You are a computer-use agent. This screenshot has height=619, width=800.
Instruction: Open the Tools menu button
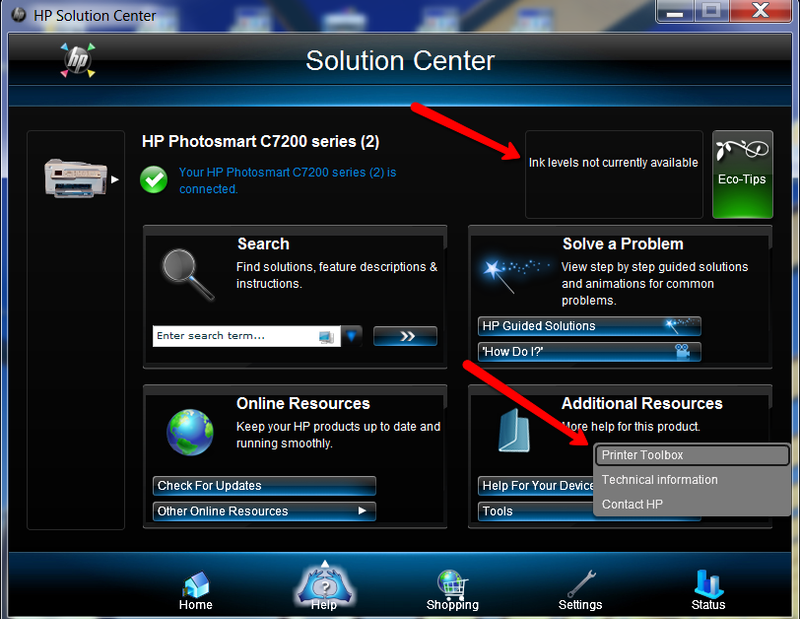click(x=536, y=511)
